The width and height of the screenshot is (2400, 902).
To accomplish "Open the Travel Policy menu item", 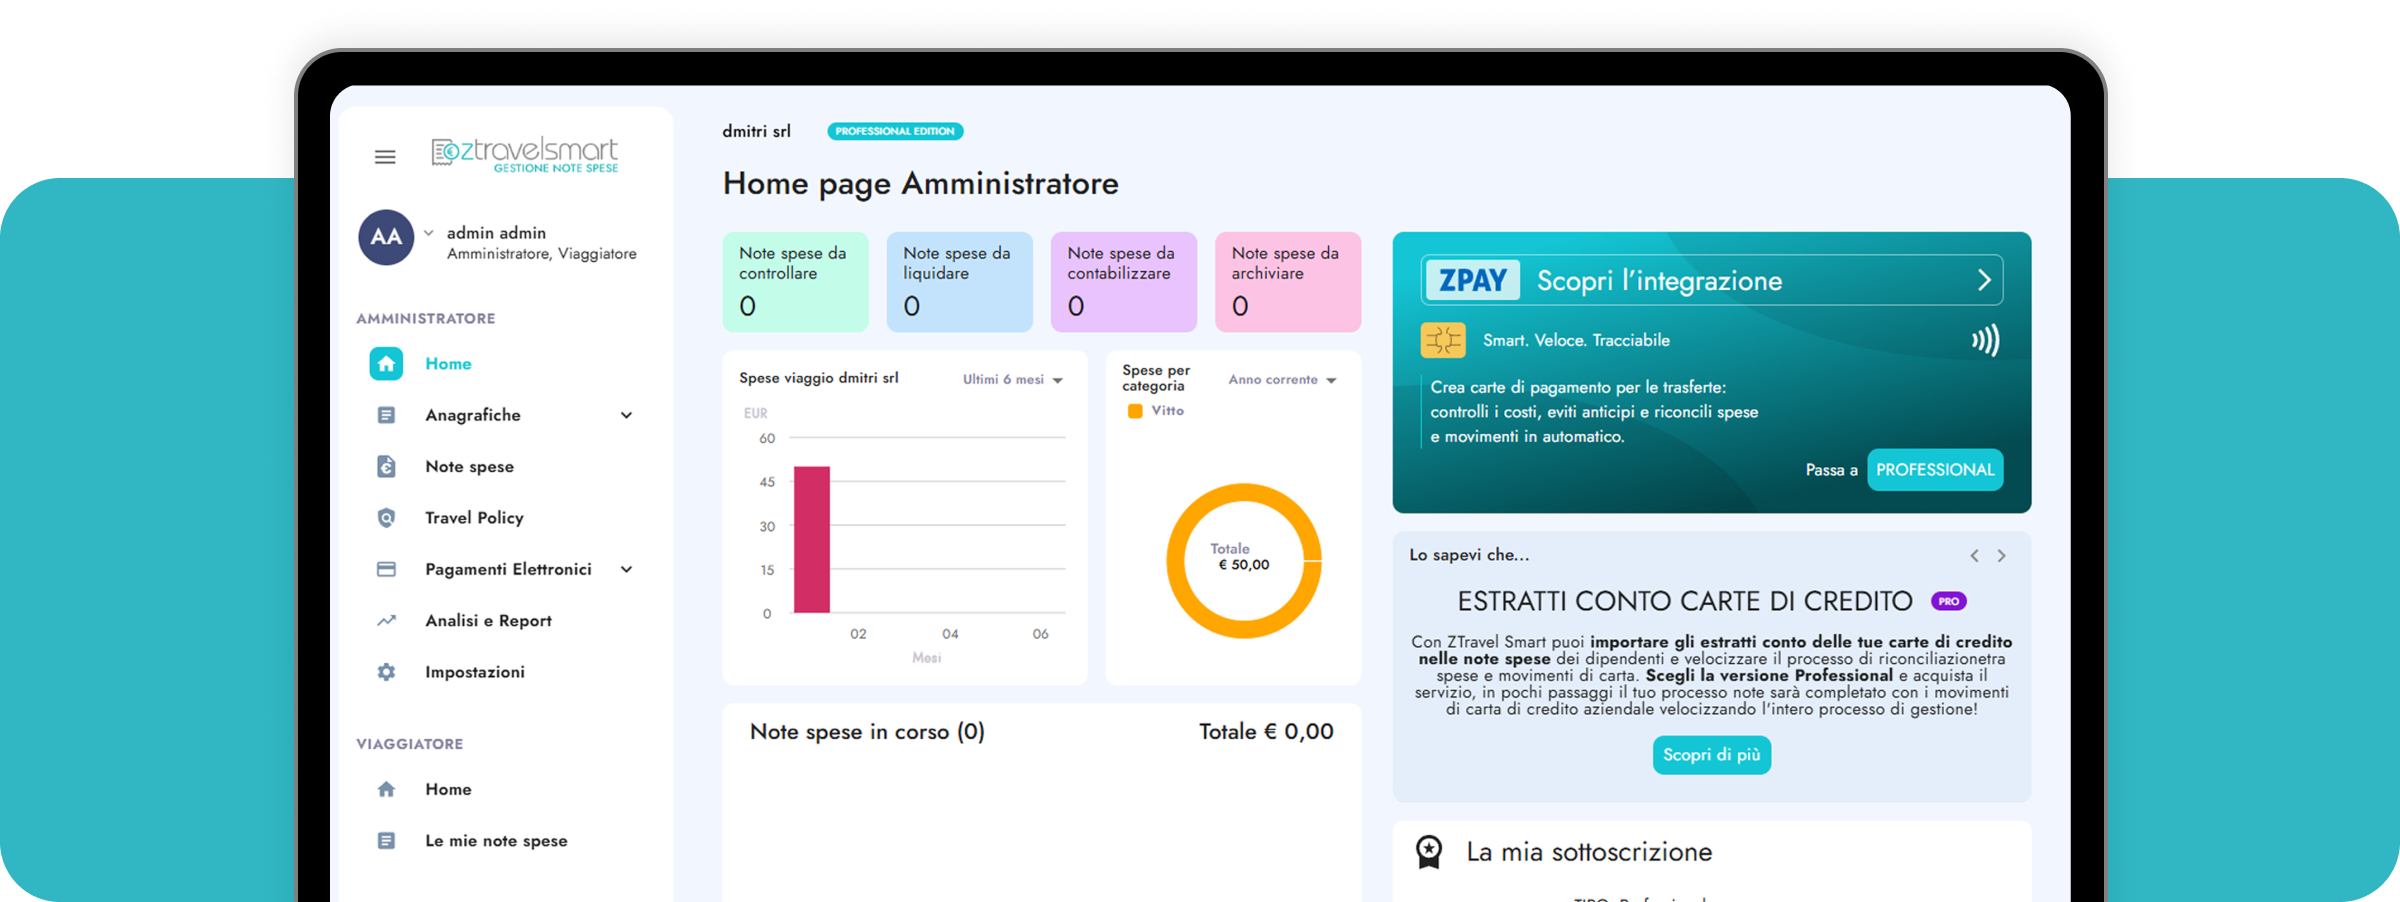I will pyautogui.click(x=474, y=518).
